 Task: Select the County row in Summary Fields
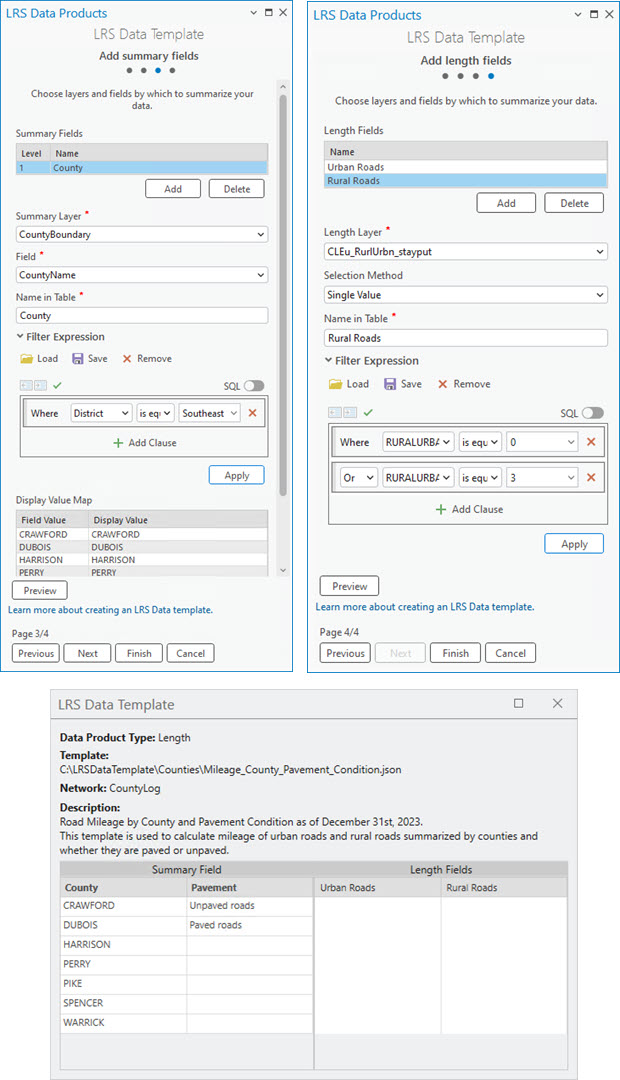click(x=142, y=167)
